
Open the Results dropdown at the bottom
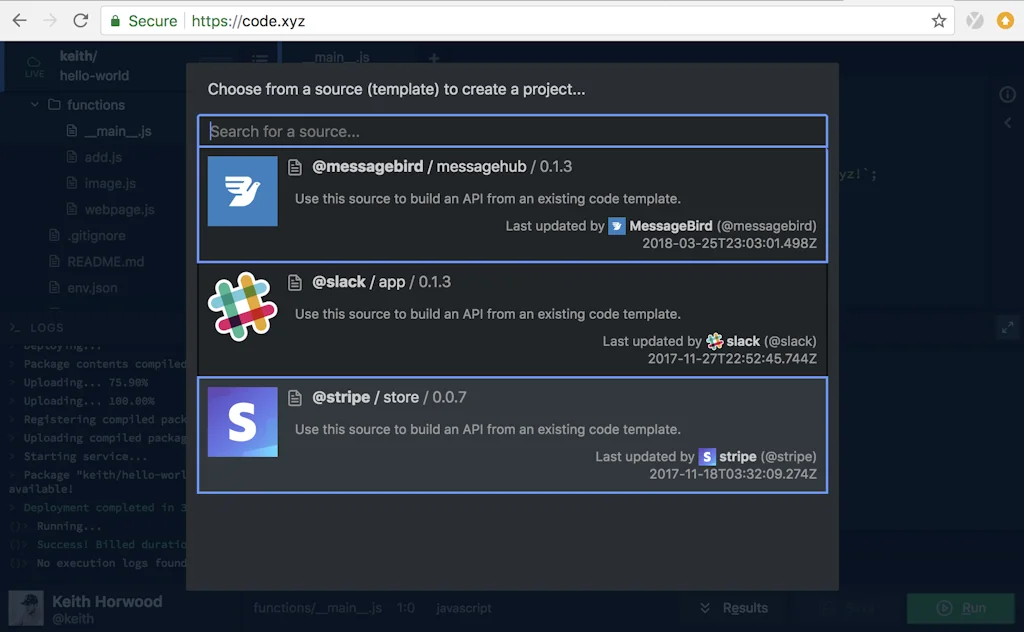coord(734,607)
